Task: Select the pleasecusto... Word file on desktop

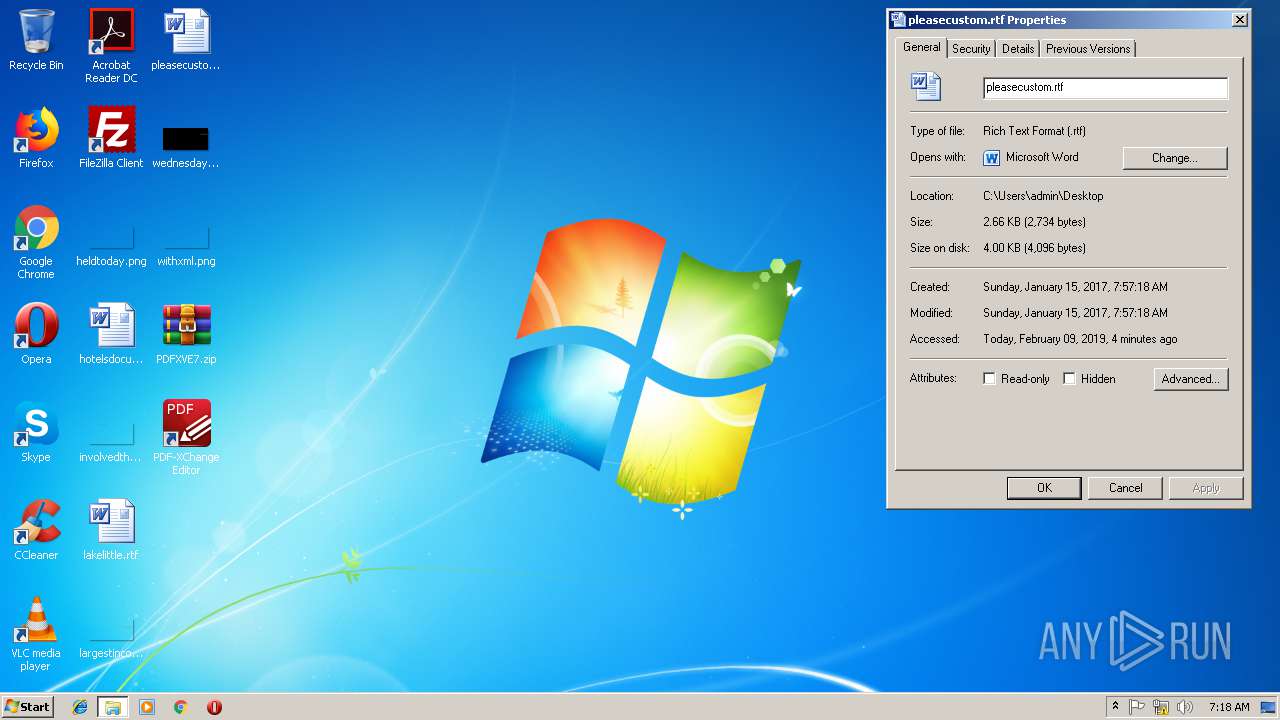Action: click(x=186, y=40)
